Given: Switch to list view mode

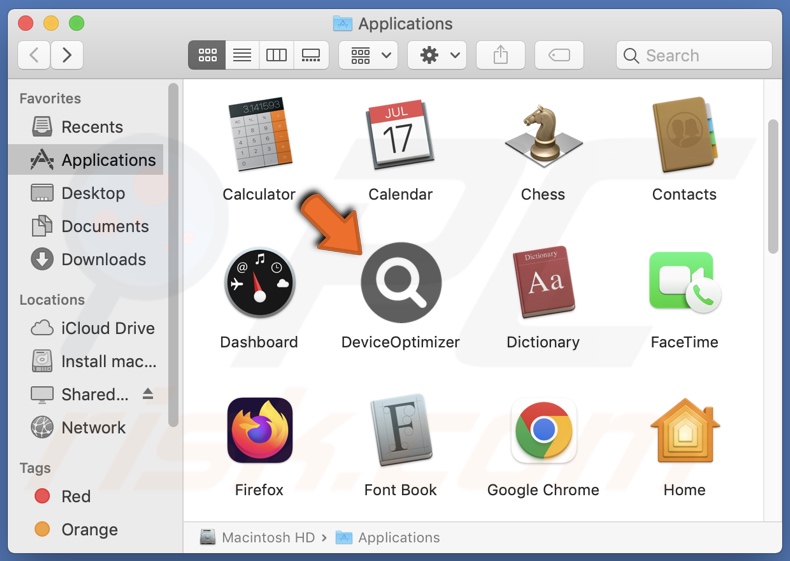Looking at the screenshot, I should (242, 56).
